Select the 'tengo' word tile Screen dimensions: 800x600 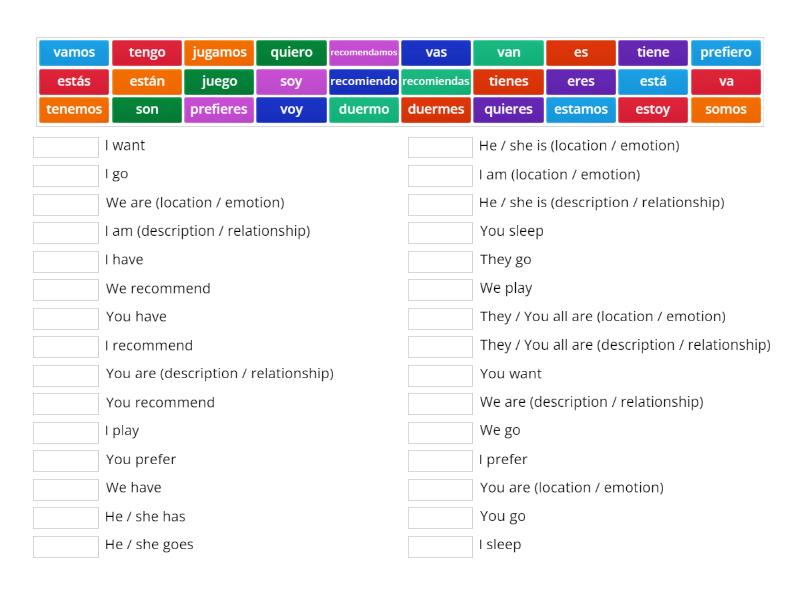[147, 53]
